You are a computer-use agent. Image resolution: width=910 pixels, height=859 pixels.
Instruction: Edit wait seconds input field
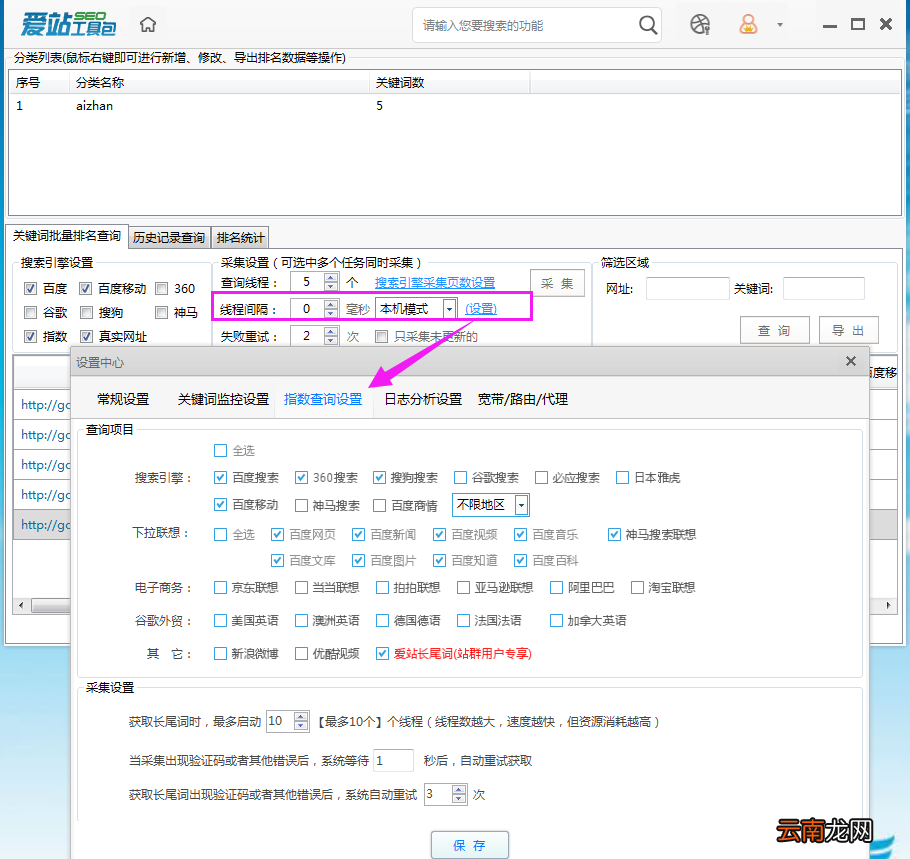tap(393, 760)
